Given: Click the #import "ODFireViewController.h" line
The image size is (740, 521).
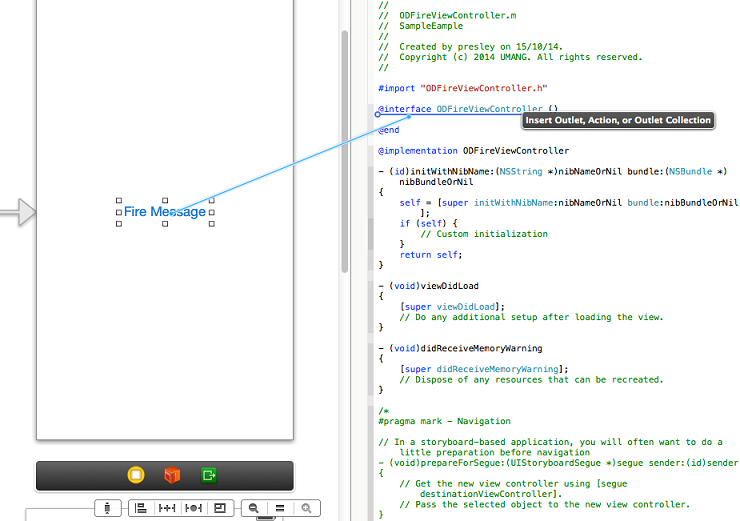Looking at the screenshot, I should click(463, 88).
